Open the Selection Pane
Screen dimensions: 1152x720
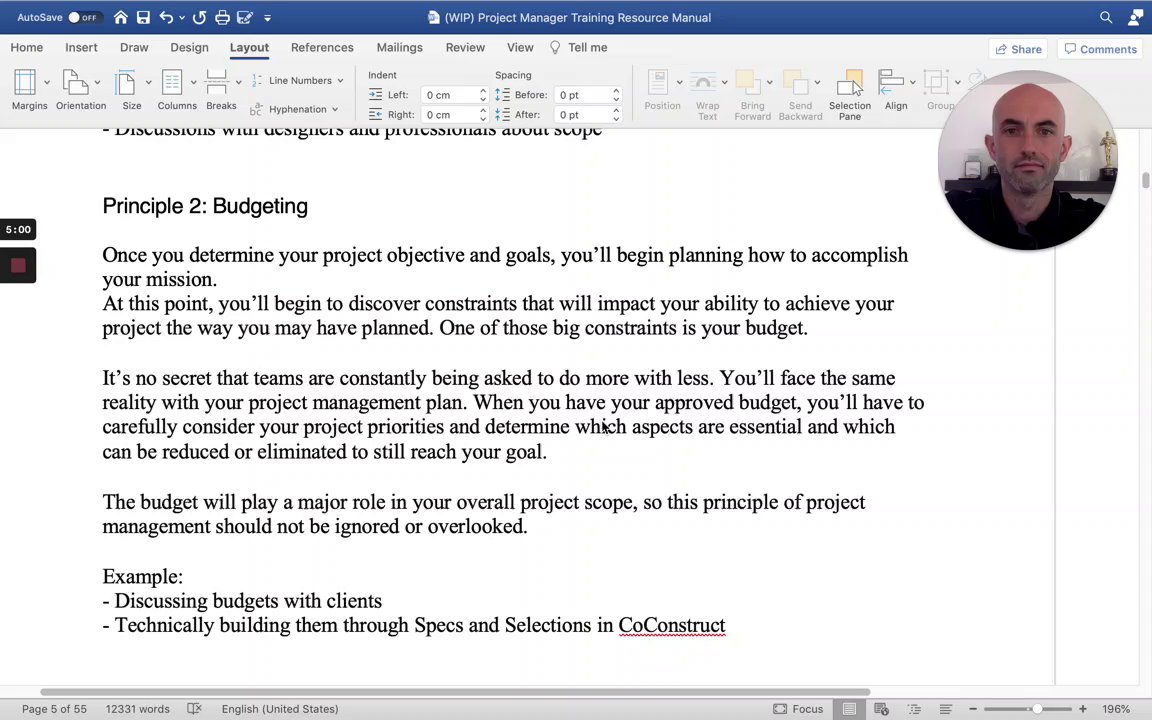coord(850,94)
